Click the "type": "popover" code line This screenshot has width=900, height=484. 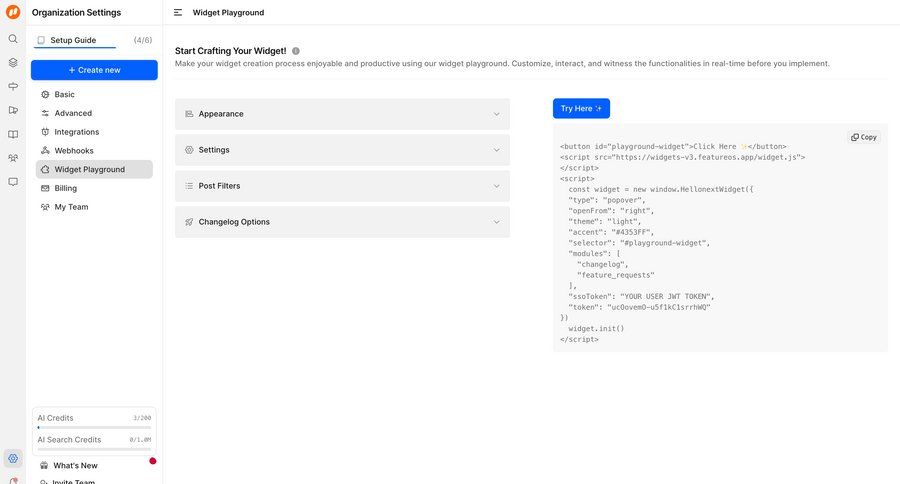607,200
